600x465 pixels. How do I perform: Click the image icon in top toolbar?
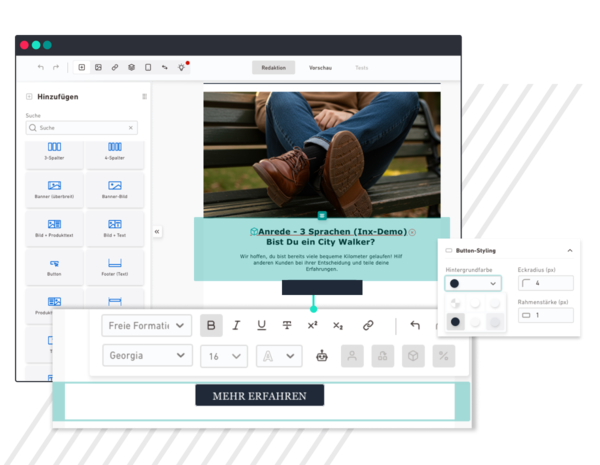[98, 67]
